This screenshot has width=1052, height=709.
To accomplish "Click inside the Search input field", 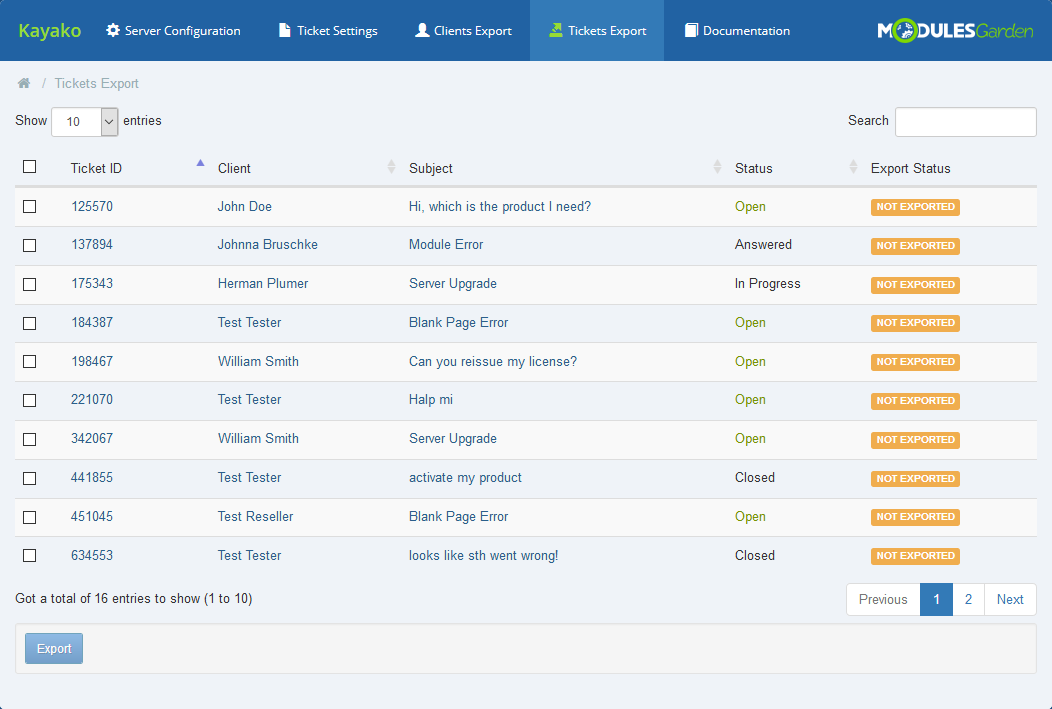I will [x=965, y=121].
